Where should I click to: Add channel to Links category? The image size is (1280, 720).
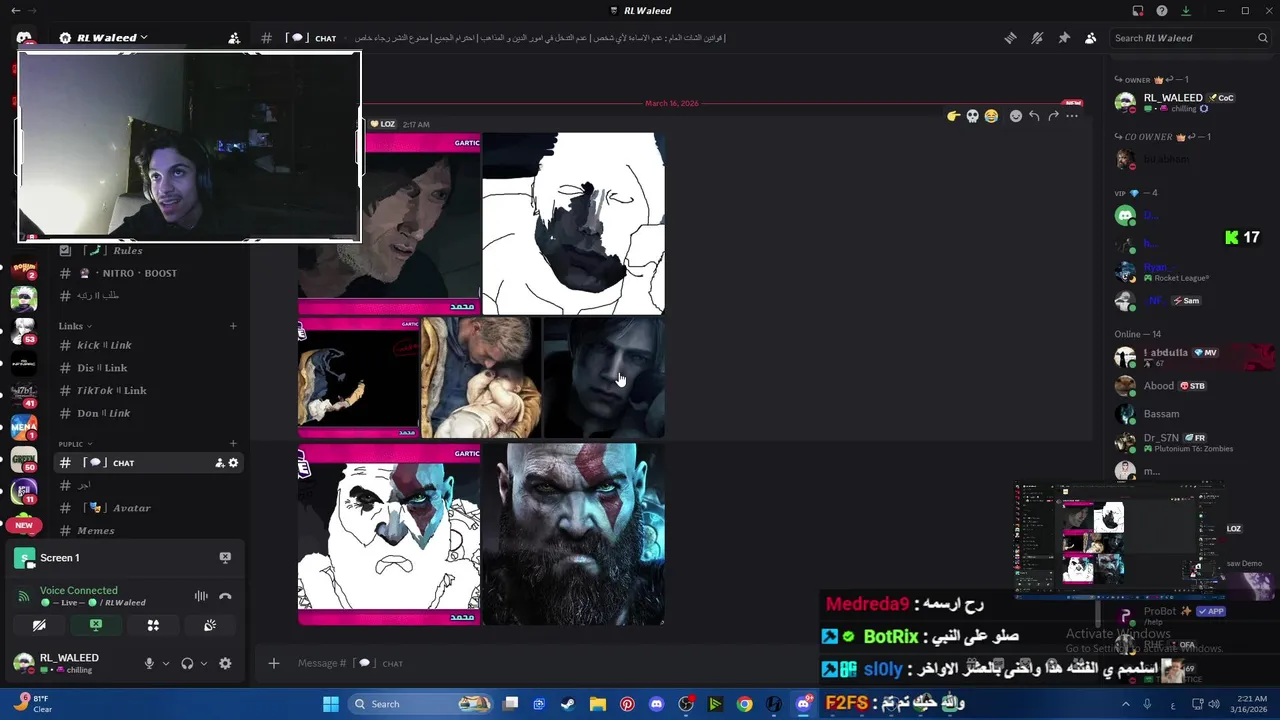coord(233,326)
